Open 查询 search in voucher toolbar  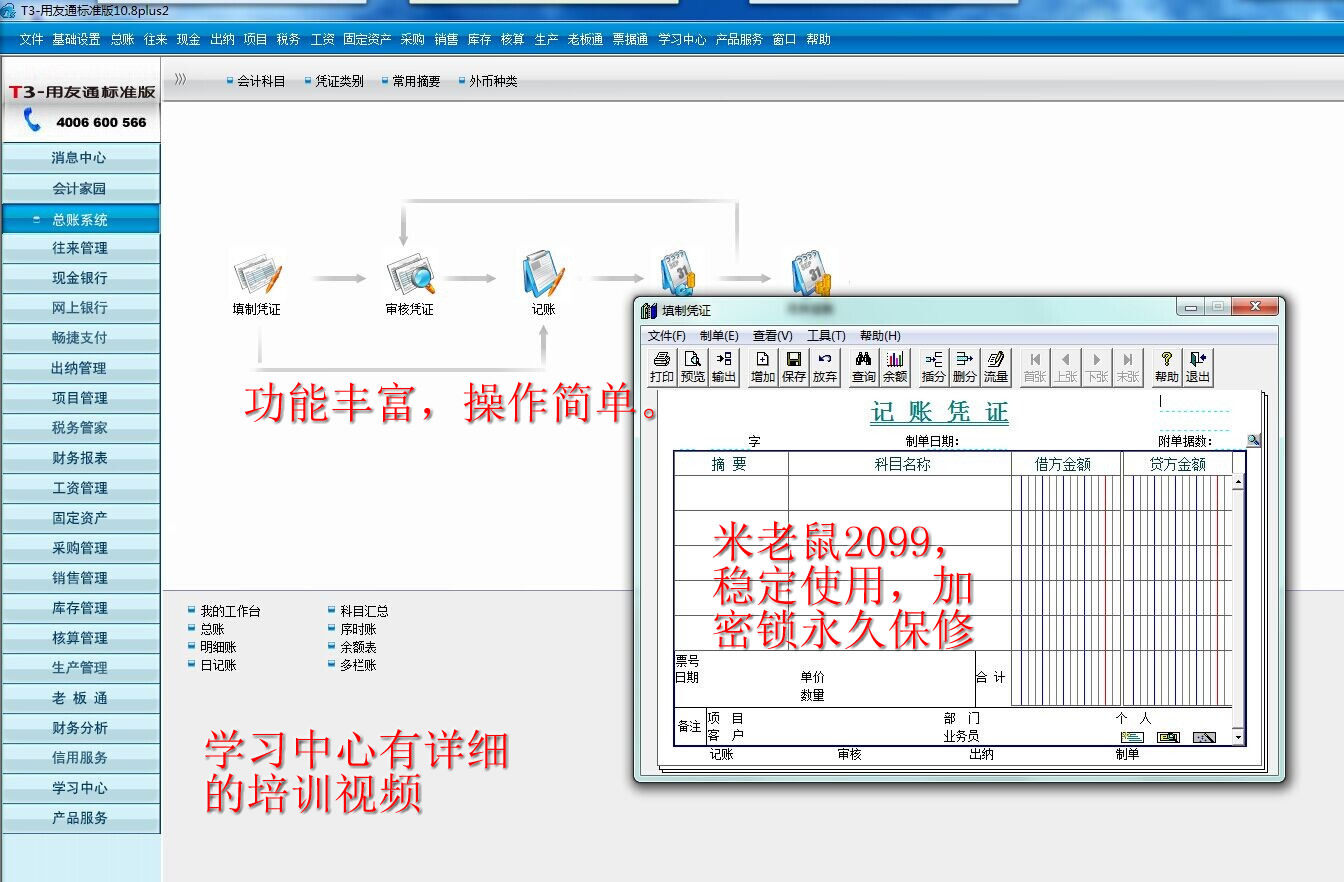coord(864,367)
